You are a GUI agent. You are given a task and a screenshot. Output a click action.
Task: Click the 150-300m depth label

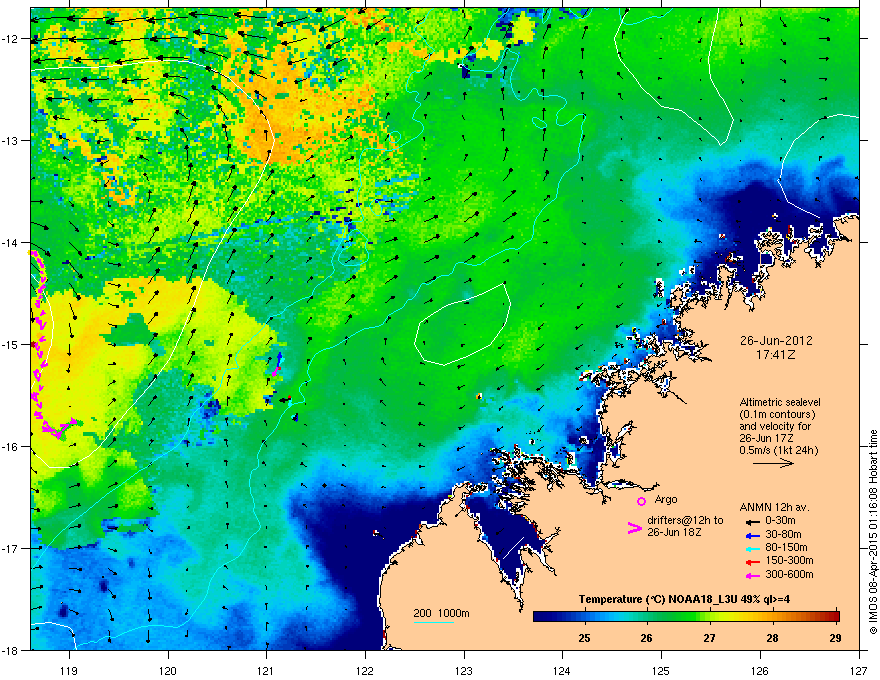[789, 560]
